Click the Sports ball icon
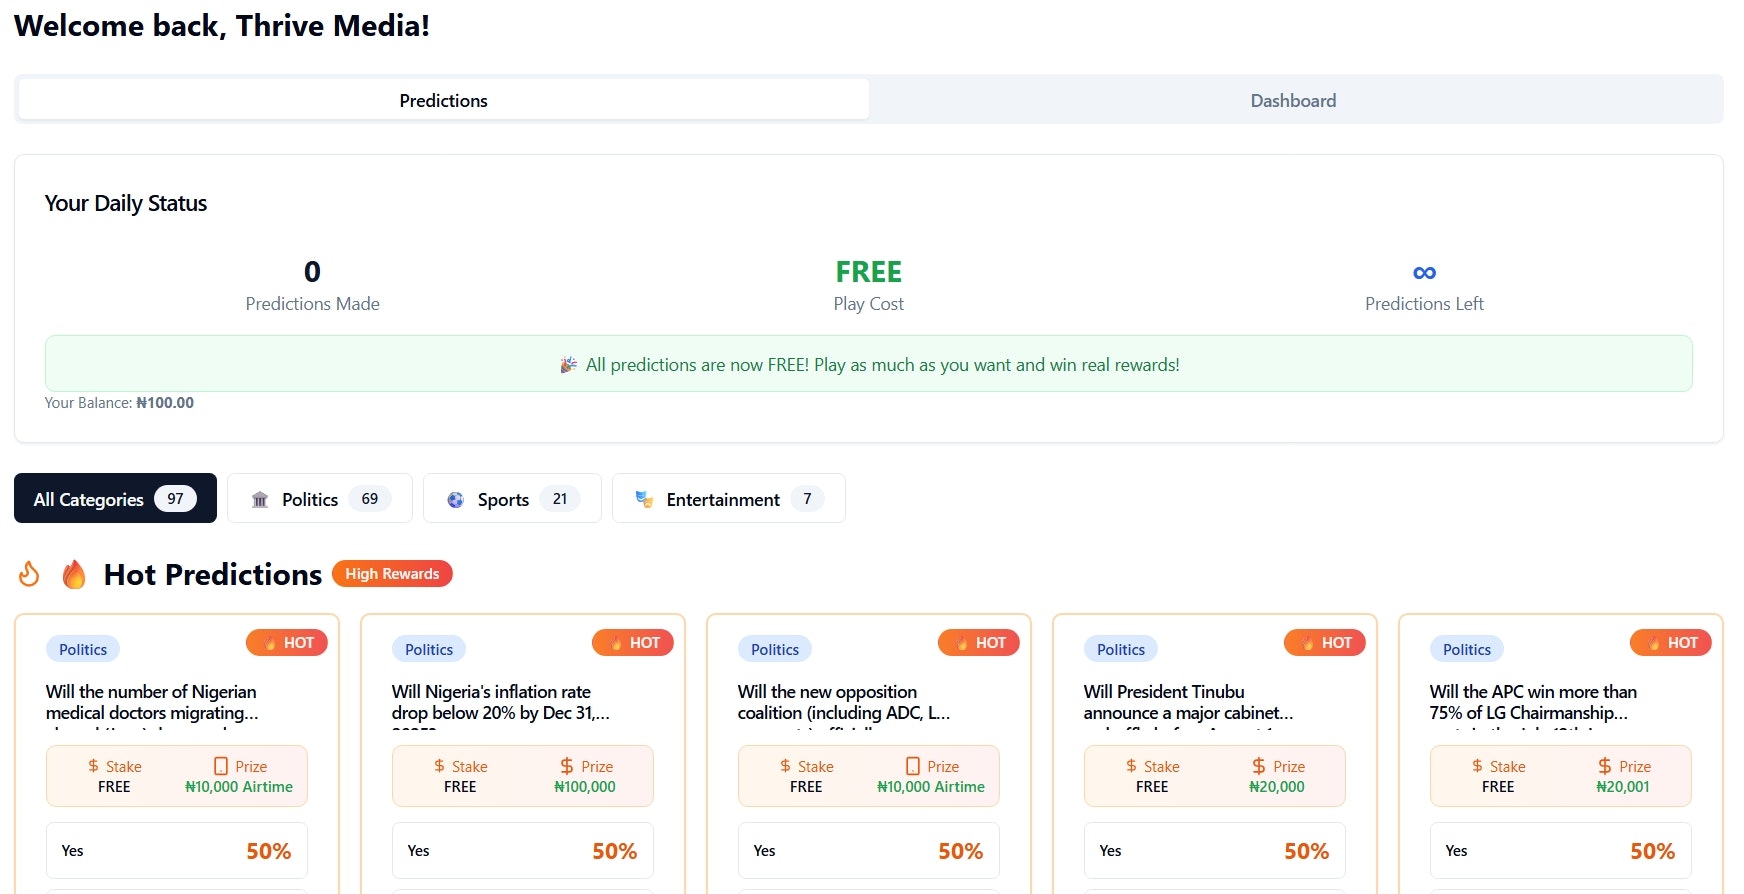This screenshot has width=1744, height=894. tap(455, 499)
